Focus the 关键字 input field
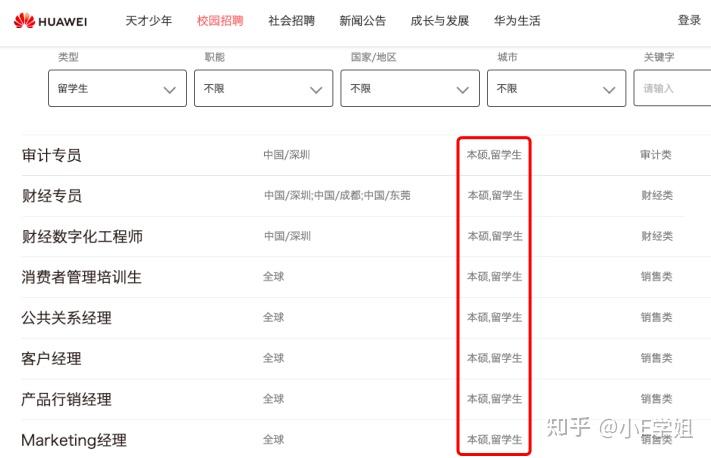The image size is (711, 458). click(672, 88)
